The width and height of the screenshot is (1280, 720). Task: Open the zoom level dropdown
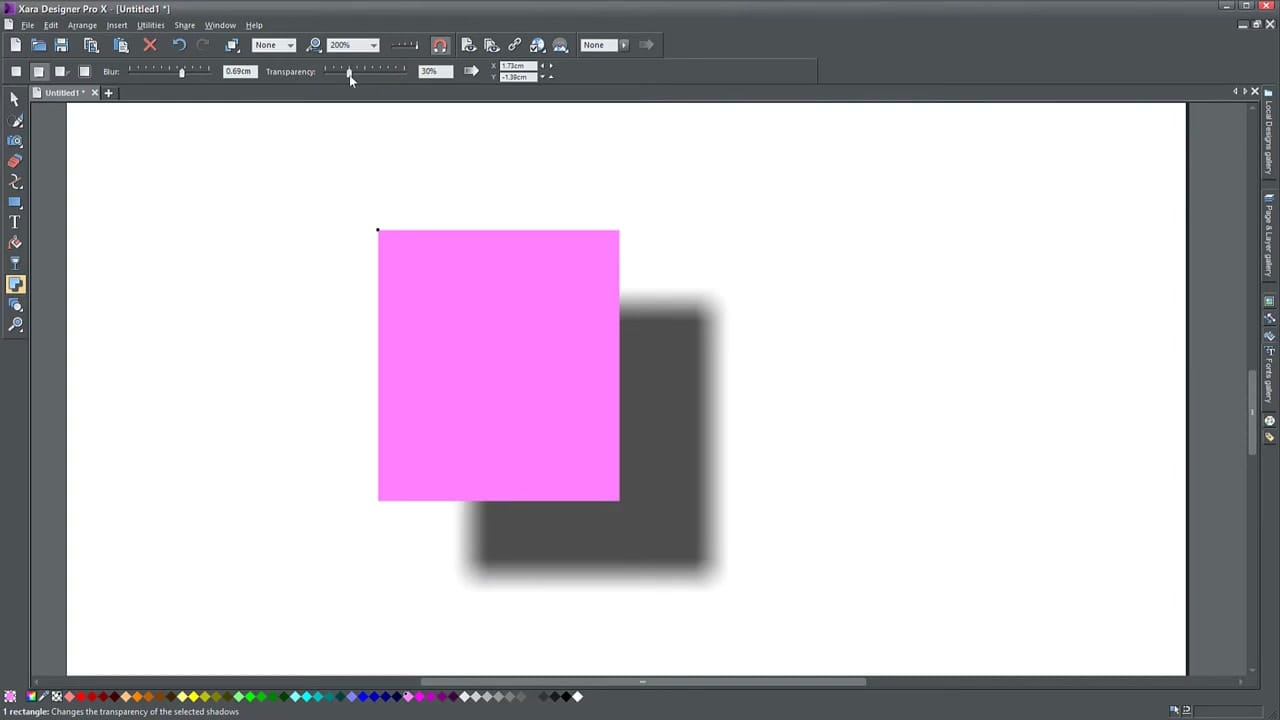click(372, 44)
